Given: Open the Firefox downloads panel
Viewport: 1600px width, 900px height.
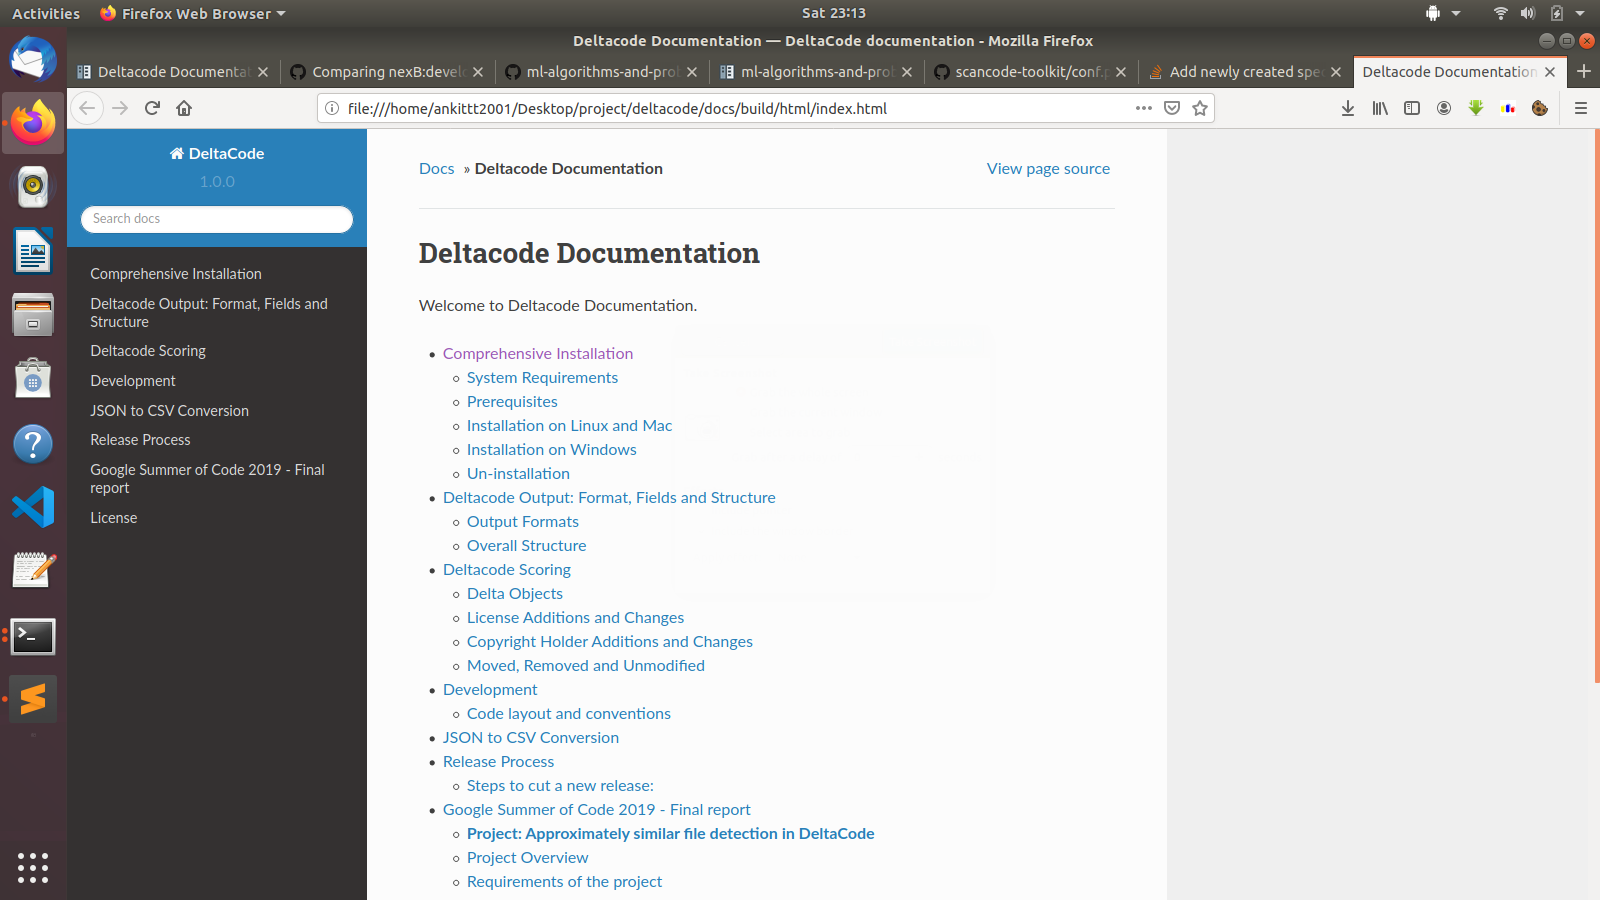Looking at the screenshot, I should point(1348,108).
